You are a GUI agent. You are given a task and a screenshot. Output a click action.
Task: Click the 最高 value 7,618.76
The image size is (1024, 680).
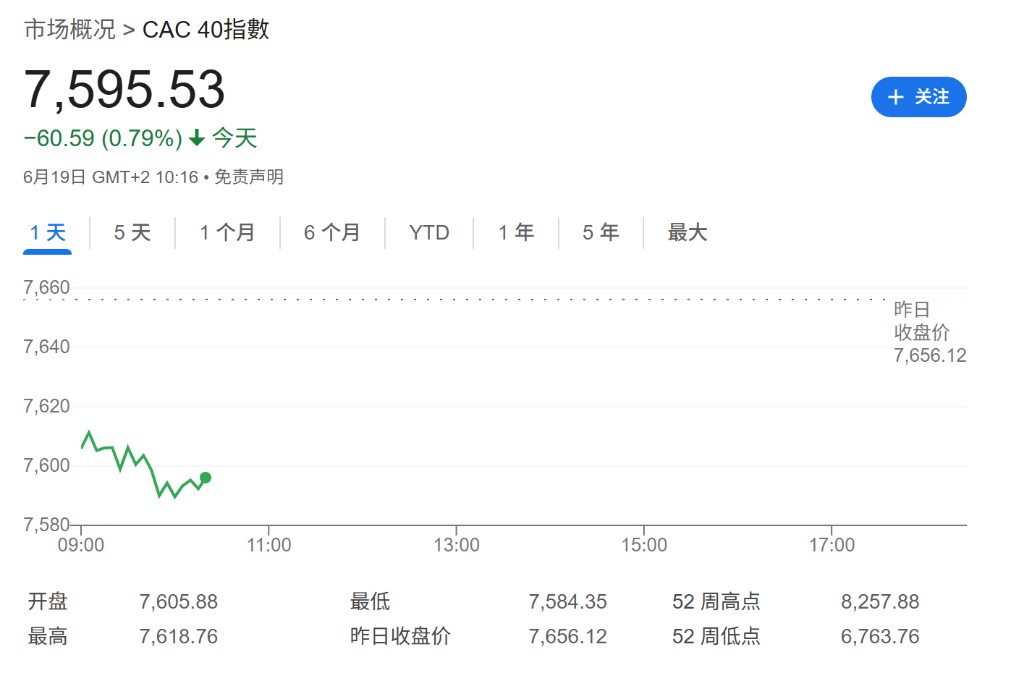(x=178, y=636)
